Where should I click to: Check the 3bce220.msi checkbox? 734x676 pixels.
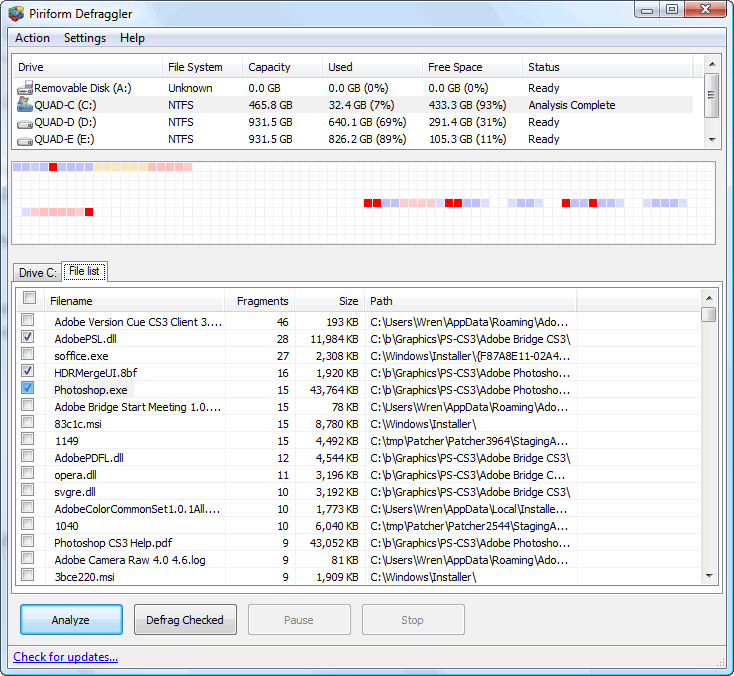pyautogui.click(x=28, y=574)
